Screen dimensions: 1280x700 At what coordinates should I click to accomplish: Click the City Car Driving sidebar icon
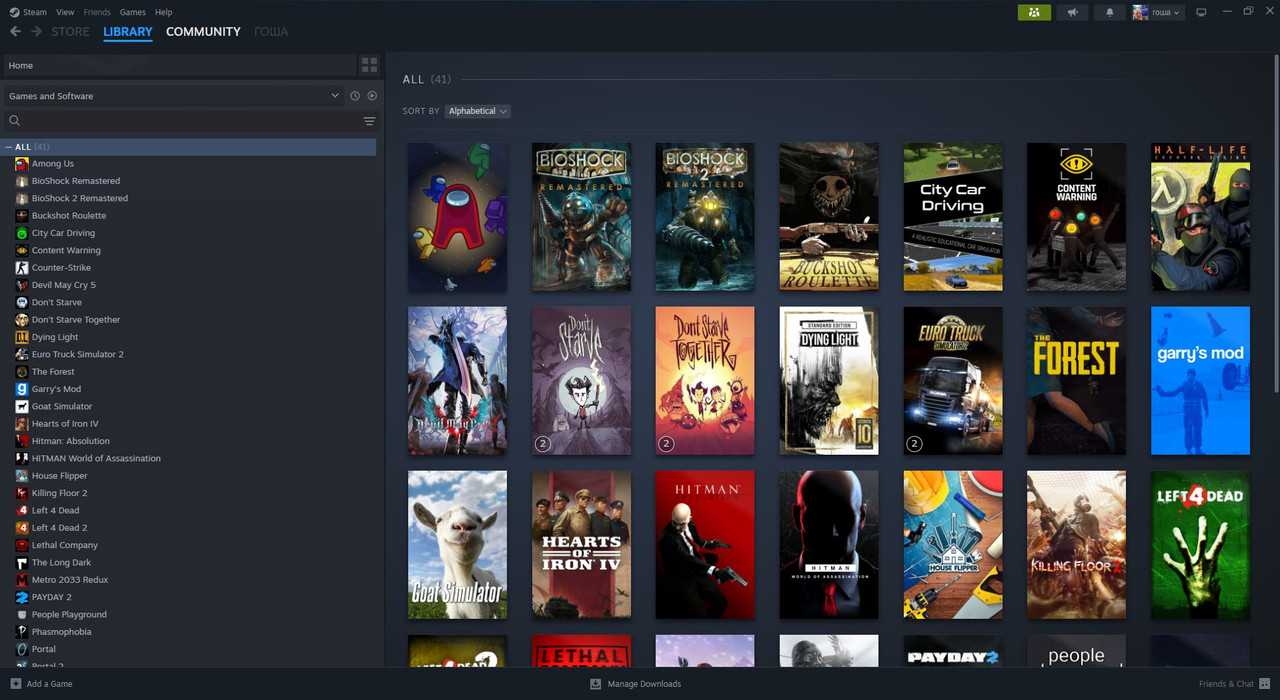click(x=22, y=233)
